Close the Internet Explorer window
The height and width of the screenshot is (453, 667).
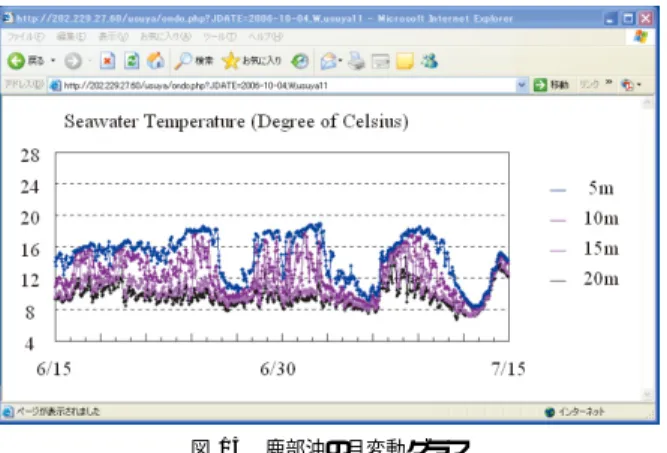click(x=646, y=19)
